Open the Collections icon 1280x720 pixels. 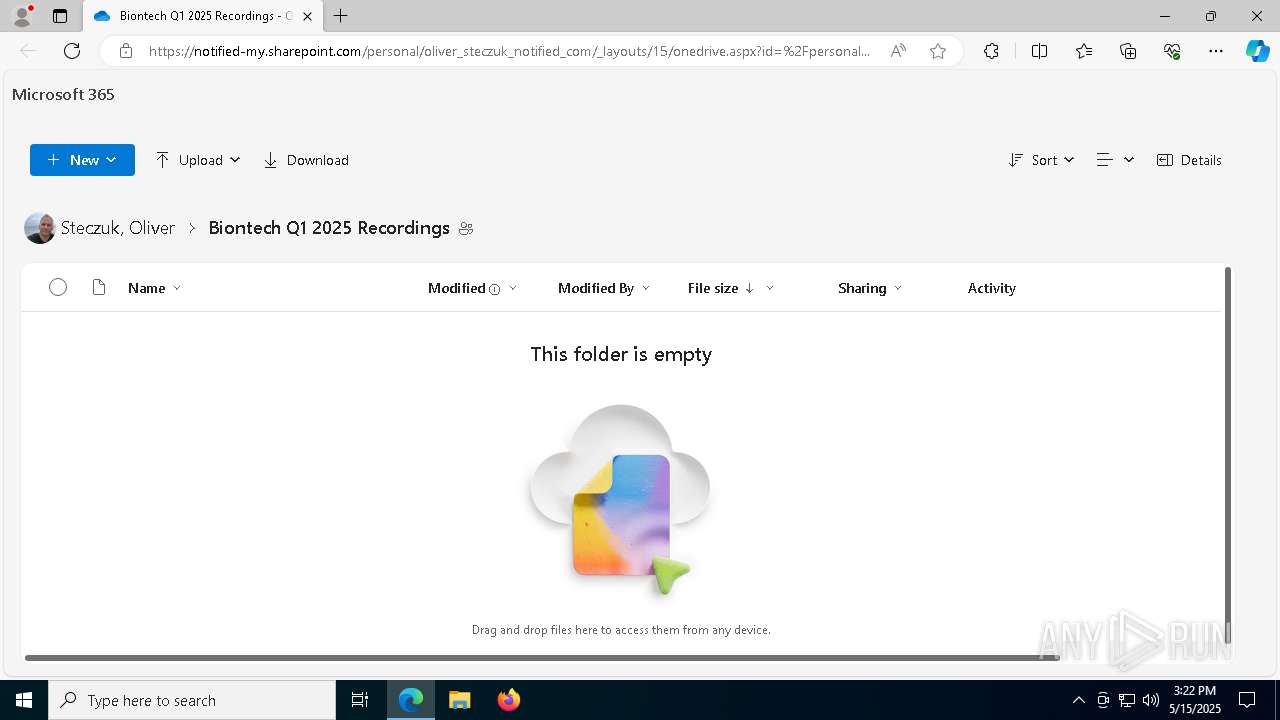coord(1128,51)
